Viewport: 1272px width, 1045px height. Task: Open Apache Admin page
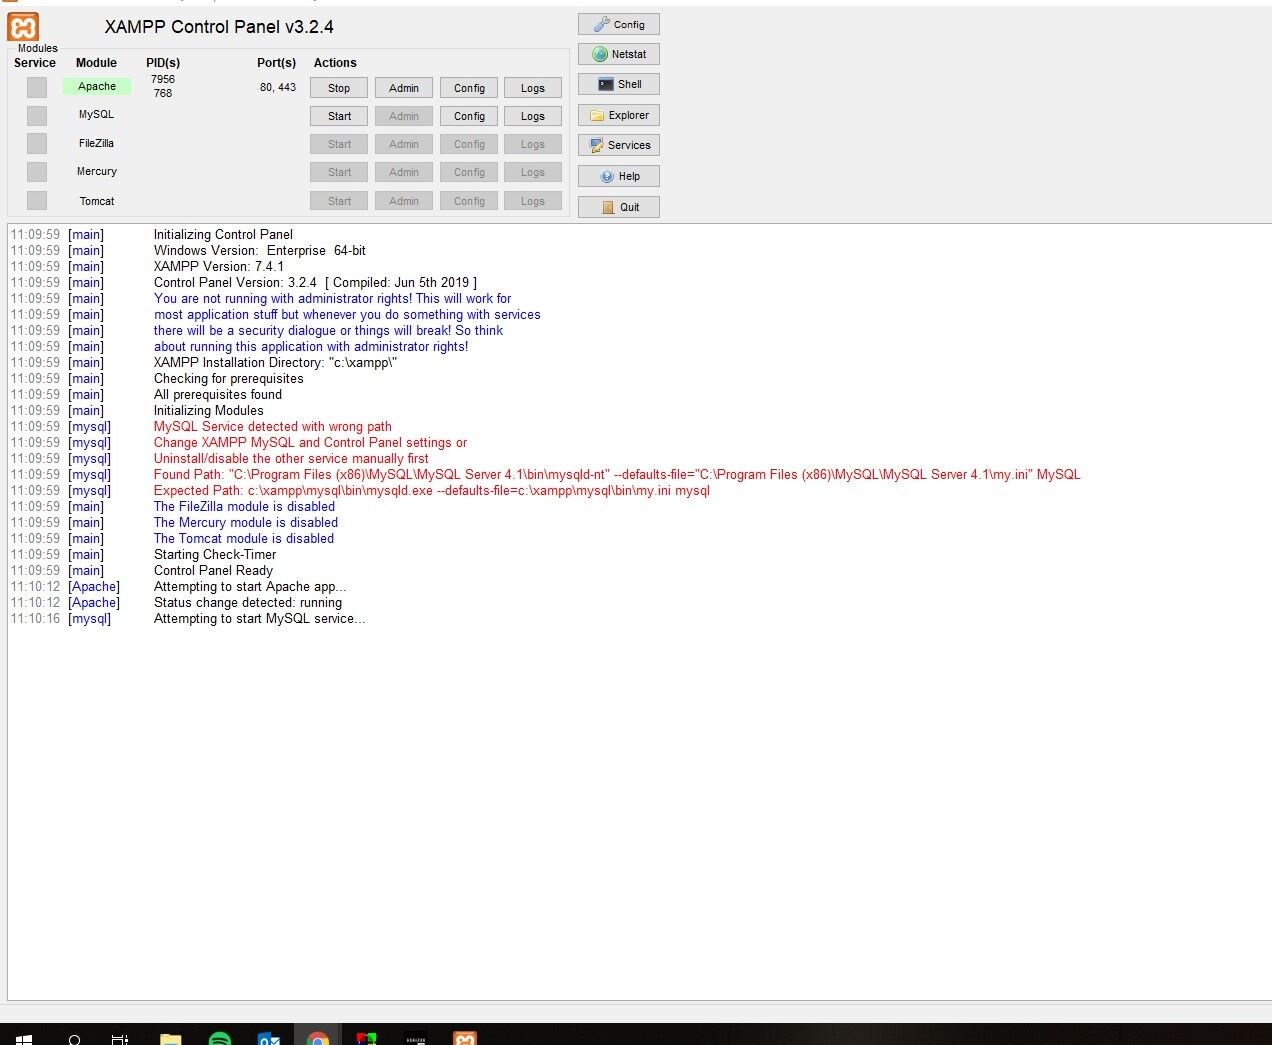[x=404, y=88]
